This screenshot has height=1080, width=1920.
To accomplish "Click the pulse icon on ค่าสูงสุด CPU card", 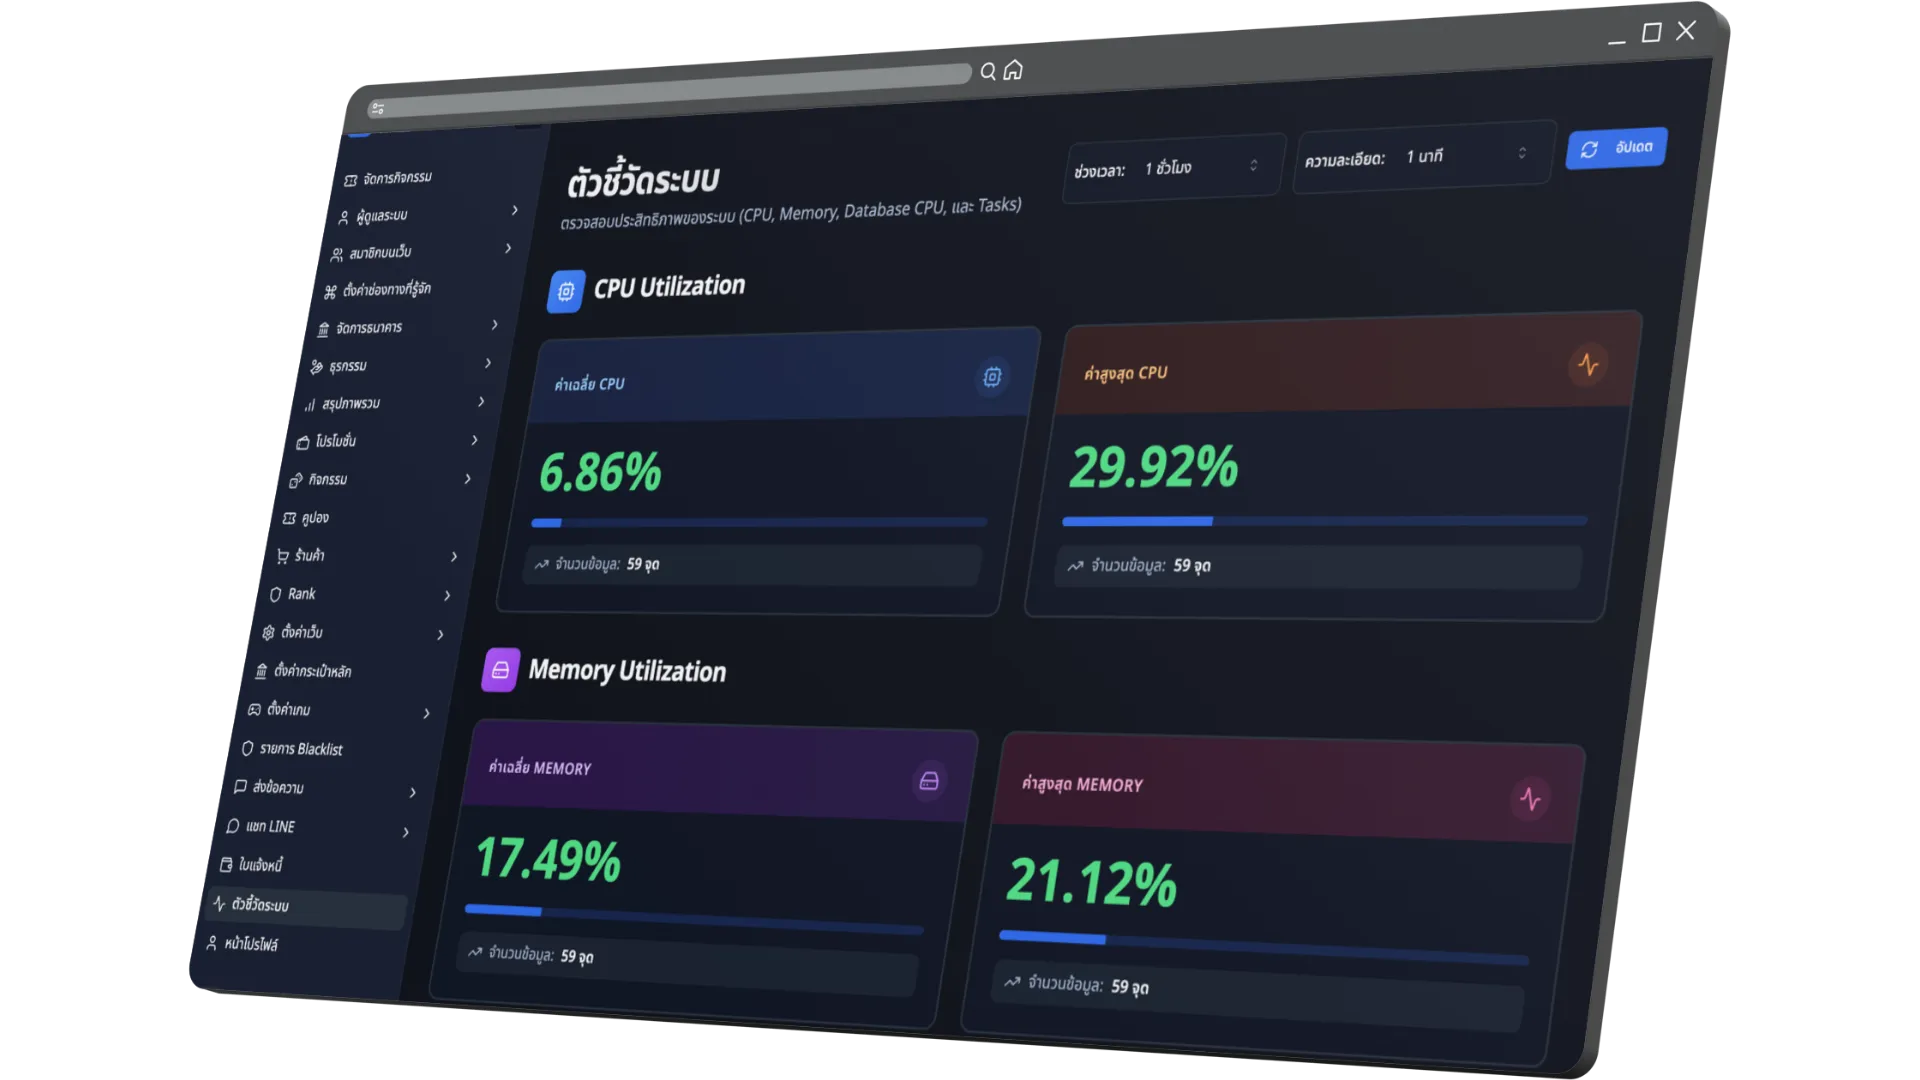I will pos(1588,365).
